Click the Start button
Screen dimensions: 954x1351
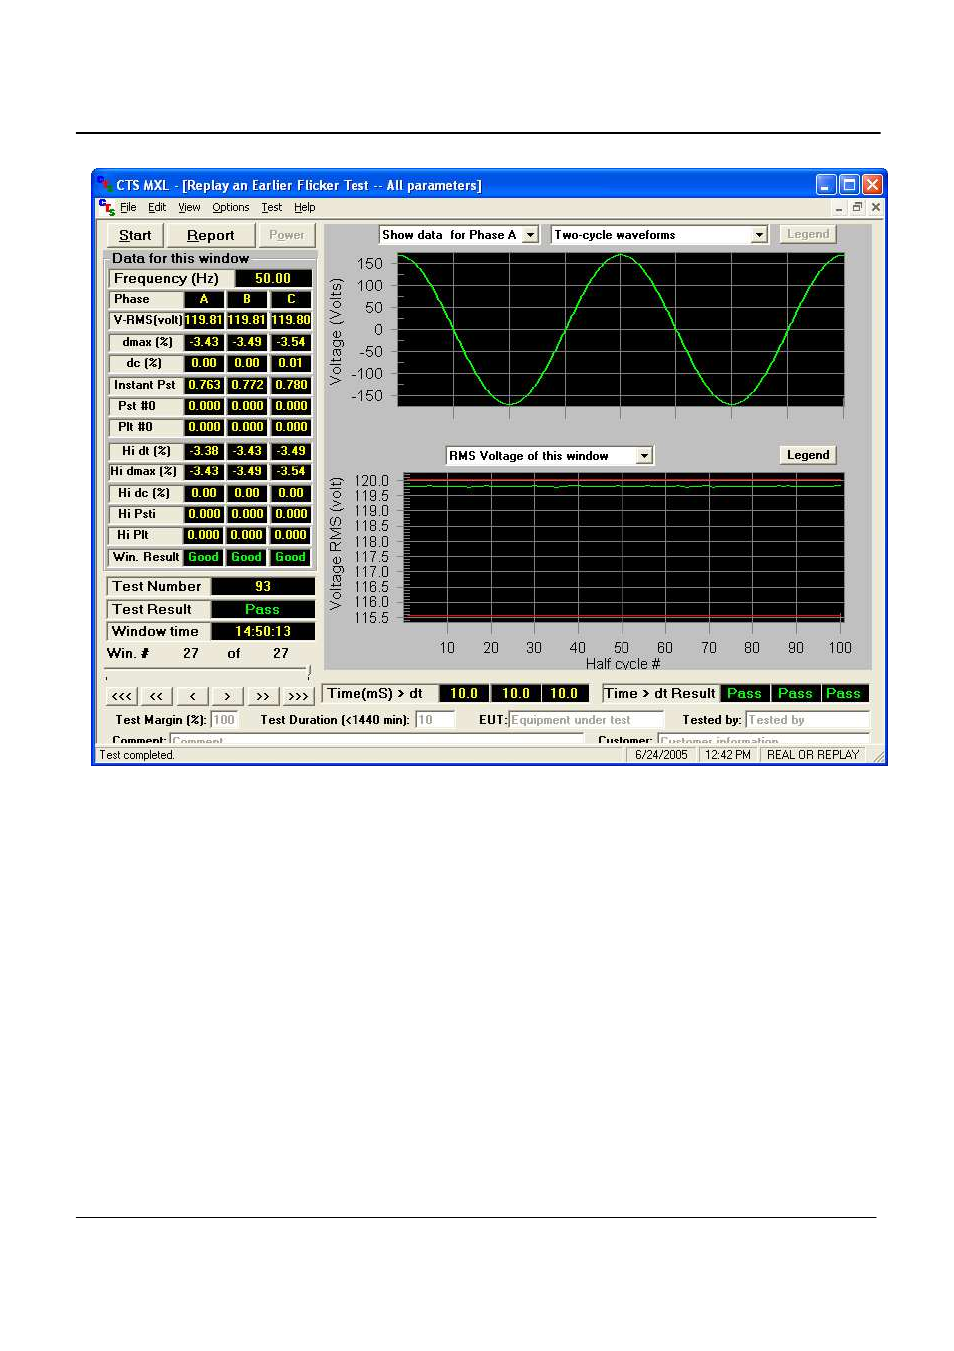coord(135,235)
